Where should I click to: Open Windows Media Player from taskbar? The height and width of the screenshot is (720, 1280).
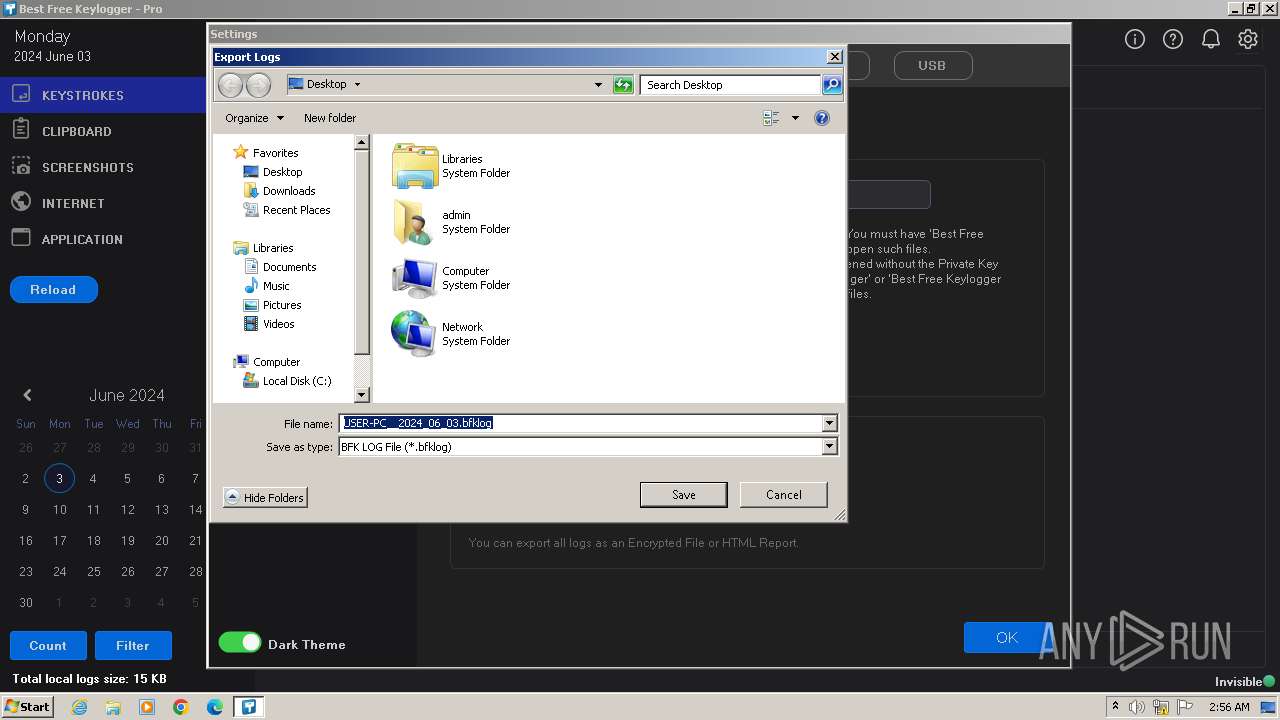click(147, 707)
